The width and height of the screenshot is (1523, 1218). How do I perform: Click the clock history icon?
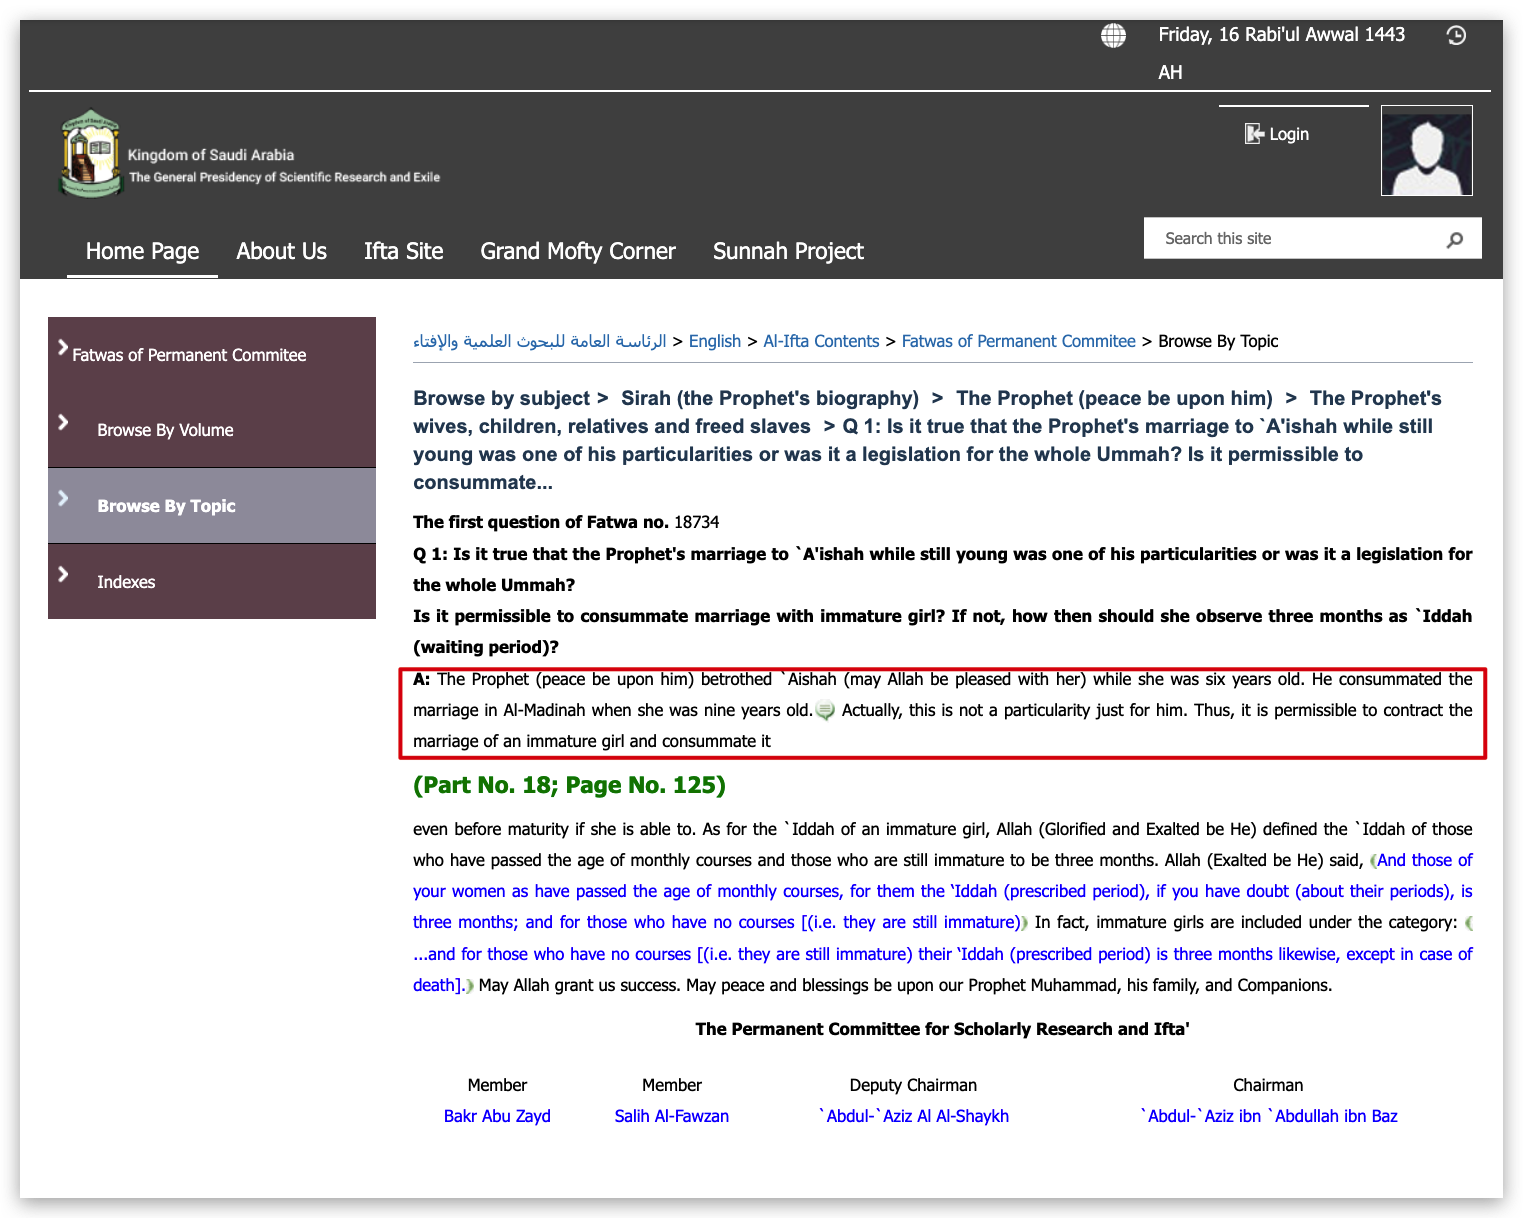coord(1456,36)
